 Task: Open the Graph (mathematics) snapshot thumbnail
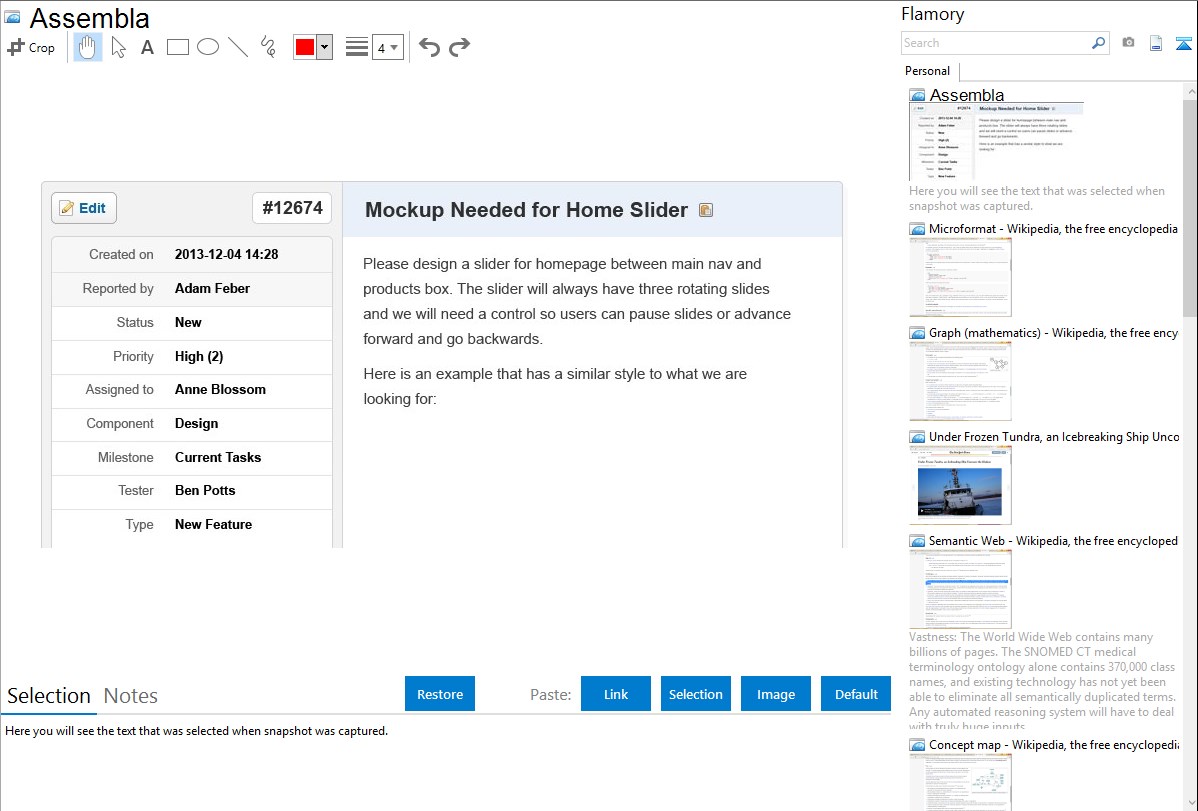pos(960,381)
